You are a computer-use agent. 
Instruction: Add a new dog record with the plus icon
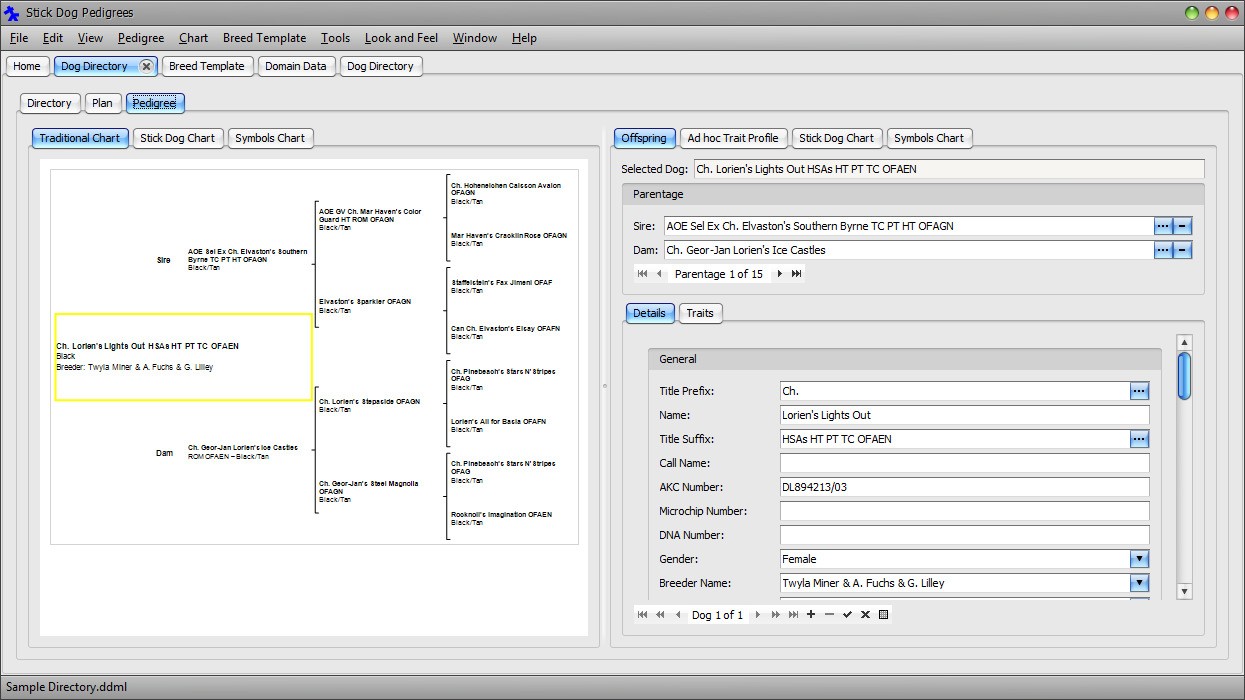[x=811, y=614]
